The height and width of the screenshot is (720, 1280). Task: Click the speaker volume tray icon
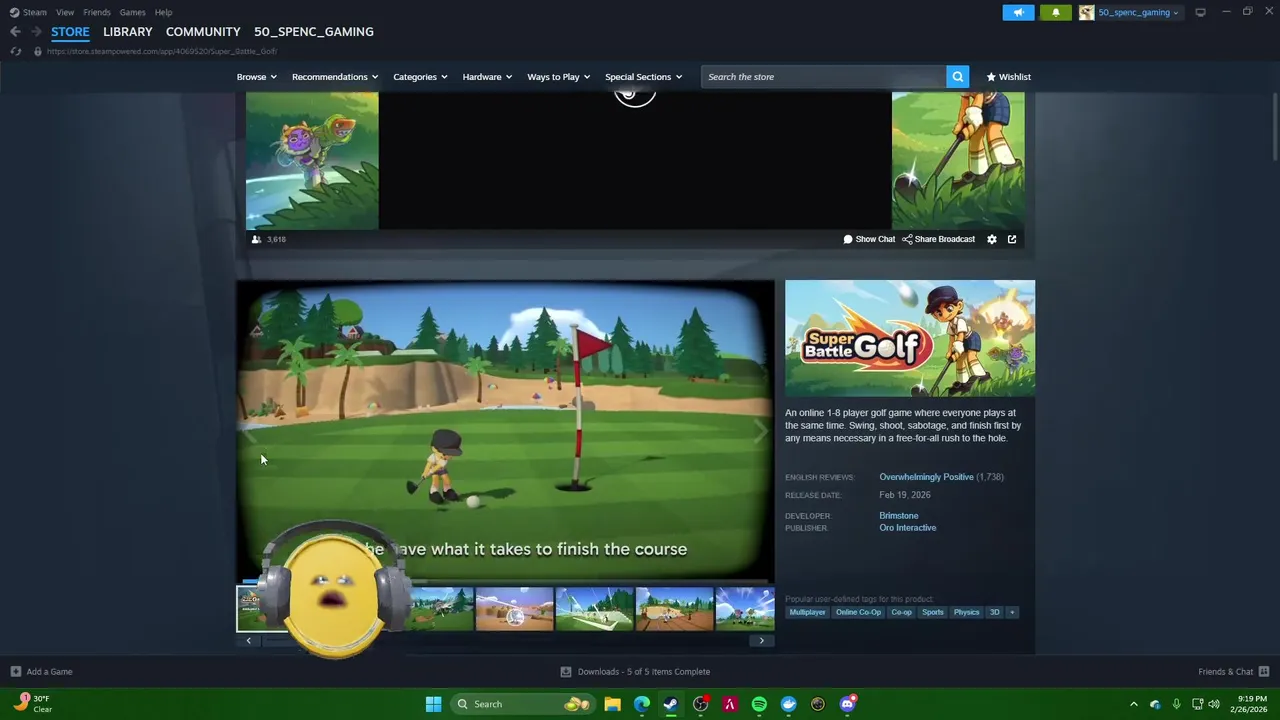(1214, 704)
